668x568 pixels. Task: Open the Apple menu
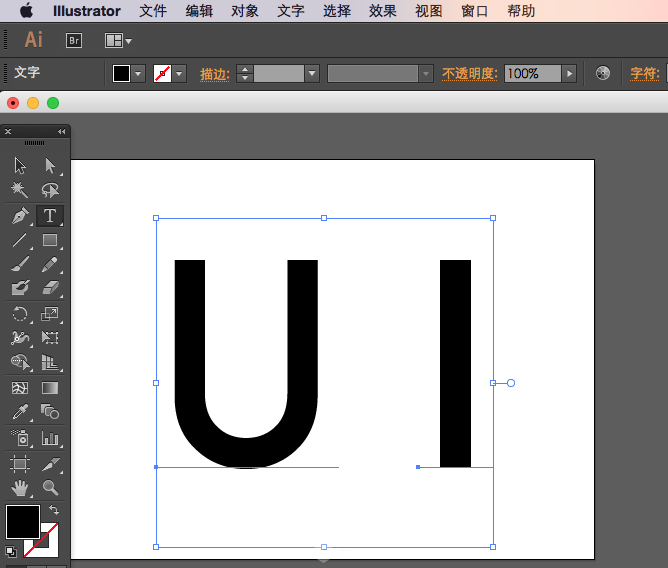(26, 11)
